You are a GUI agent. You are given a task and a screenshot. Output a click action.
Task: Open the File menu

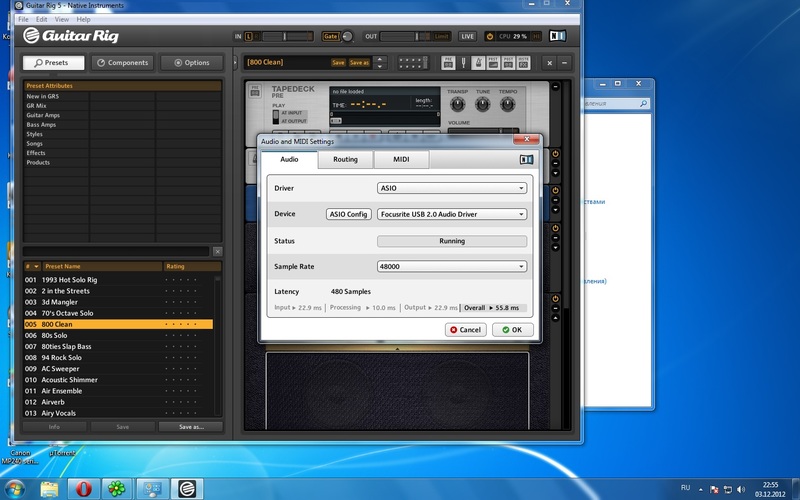pos(23,19)
